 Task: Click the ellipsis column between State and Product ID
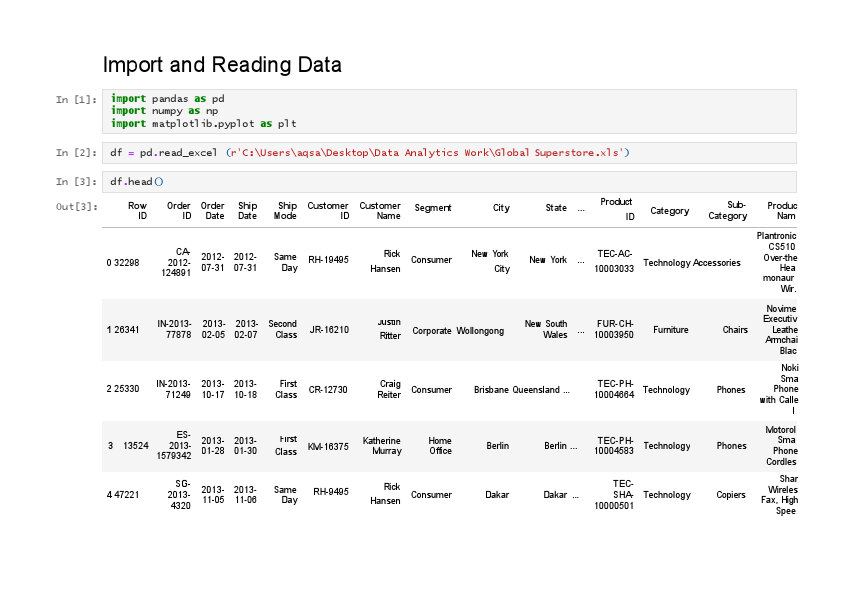pyautogui.click(x=582, y=210)
